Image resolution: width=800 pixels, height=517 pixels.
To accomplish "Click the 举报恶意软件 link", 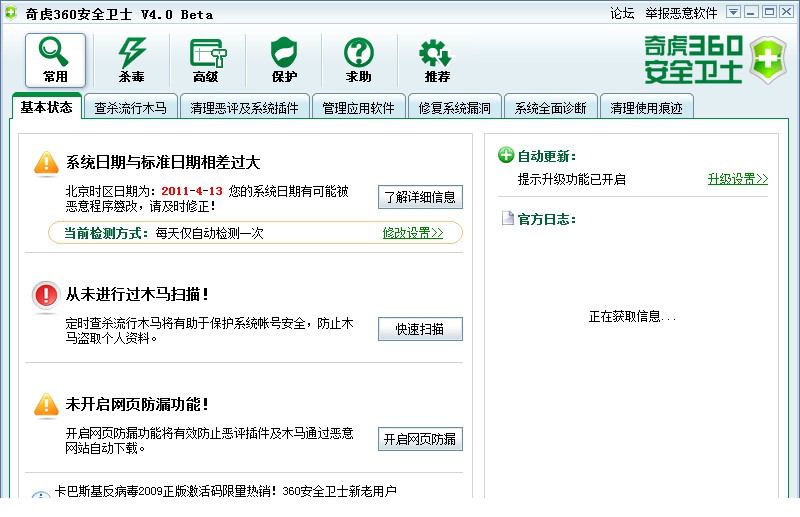I will point(681,13).
